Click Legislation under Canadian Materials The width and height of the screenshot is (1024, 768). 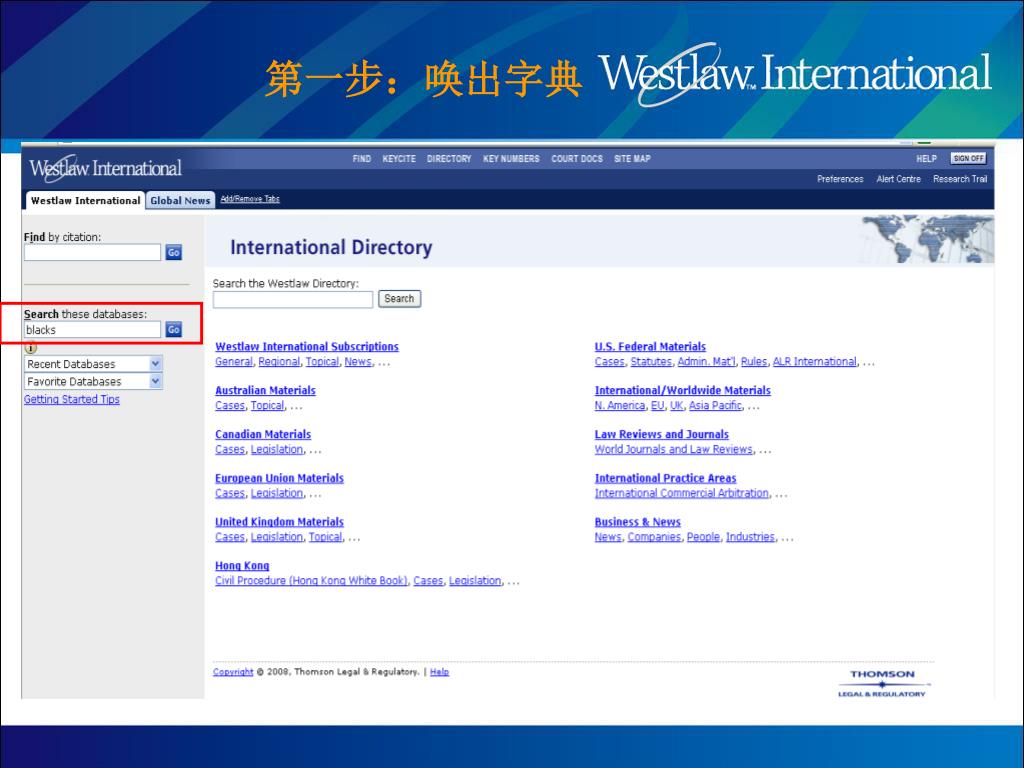pyautogui.click(x=277, y=449)
